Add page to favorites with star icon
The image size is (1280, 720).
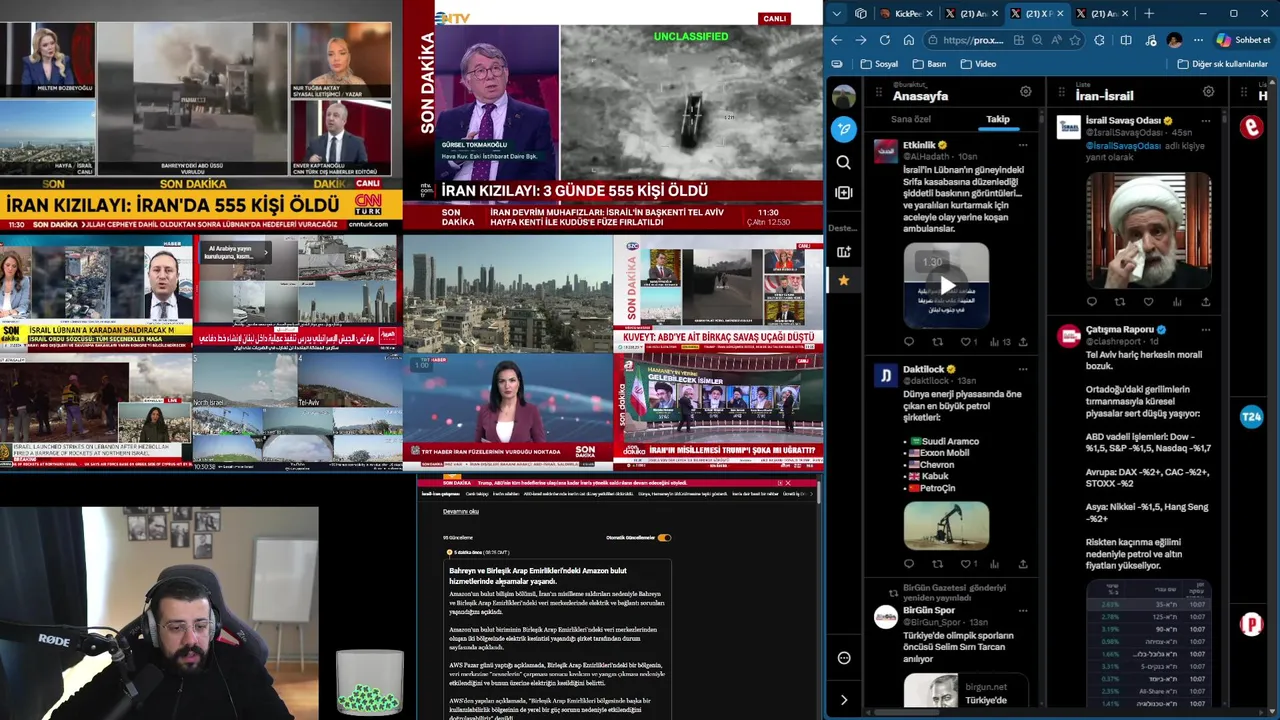1075,40
